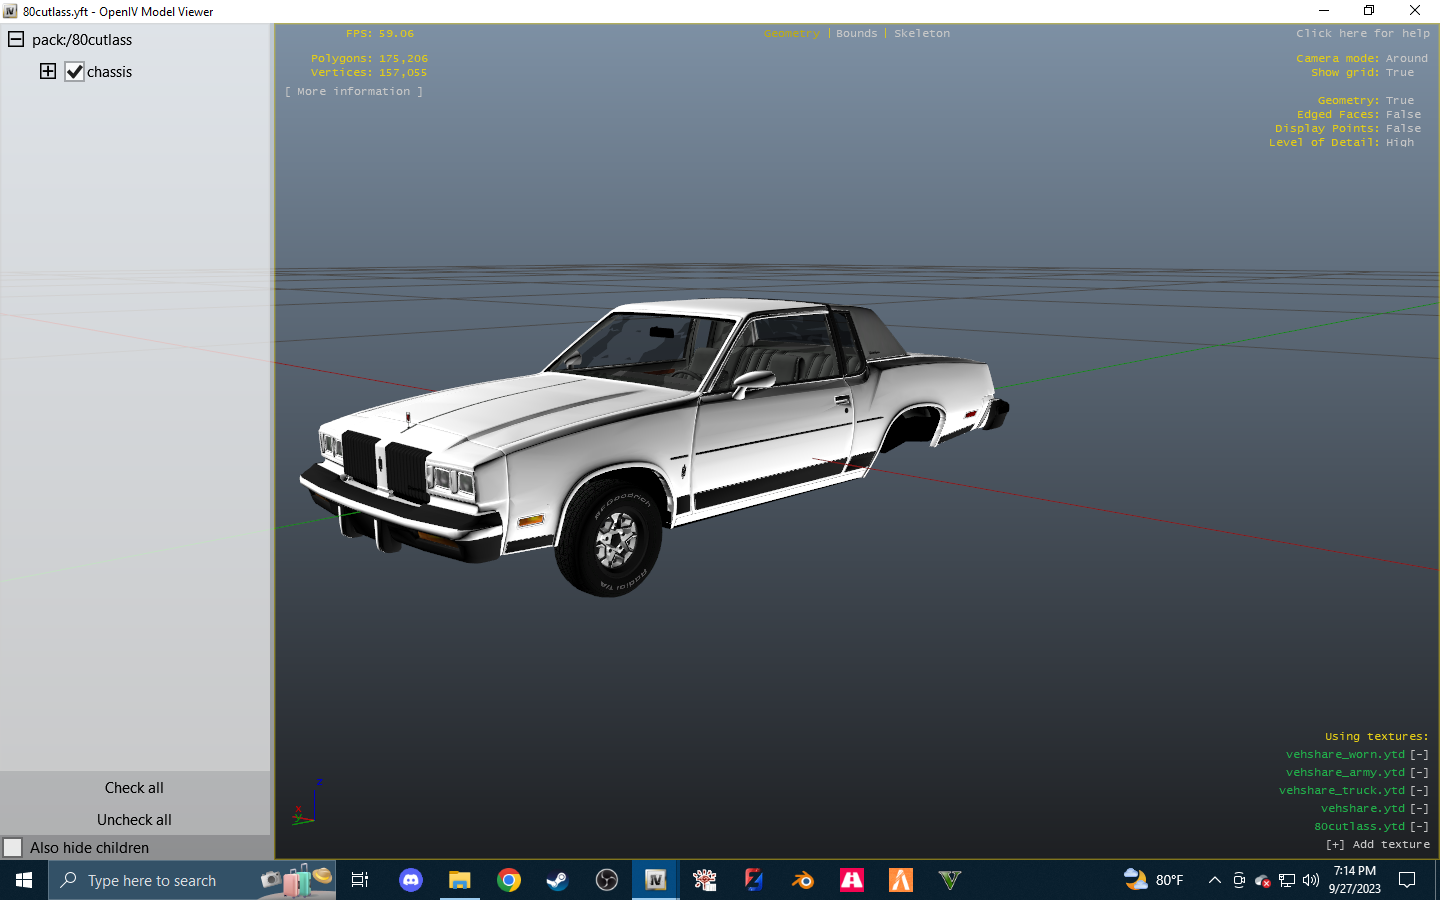1440x900 pixels.
Task: Click Here for help in the viewer
Action: click(x=1362, y=33)
